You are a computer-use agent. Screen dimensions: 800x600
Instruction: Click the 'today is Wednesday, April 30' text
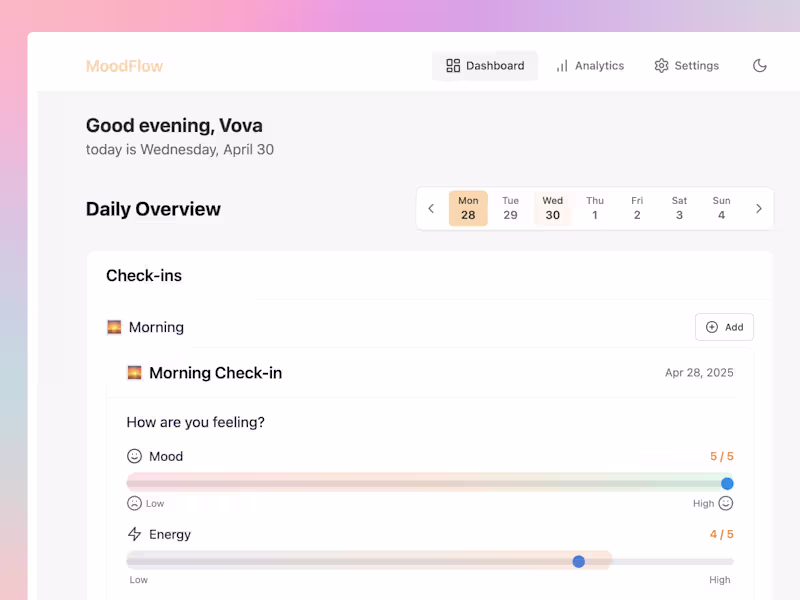click(180, 149)
